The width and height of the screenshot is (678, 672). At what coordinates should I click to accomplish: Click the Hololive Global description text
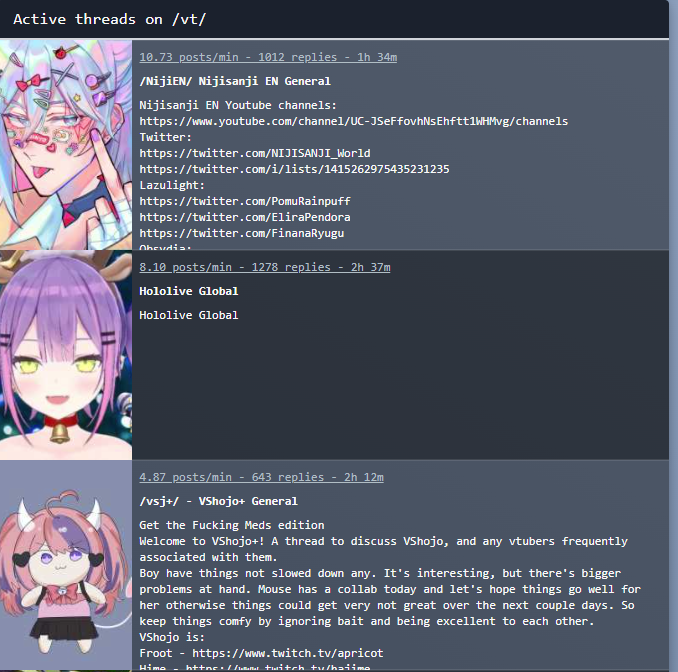point(189,315)
